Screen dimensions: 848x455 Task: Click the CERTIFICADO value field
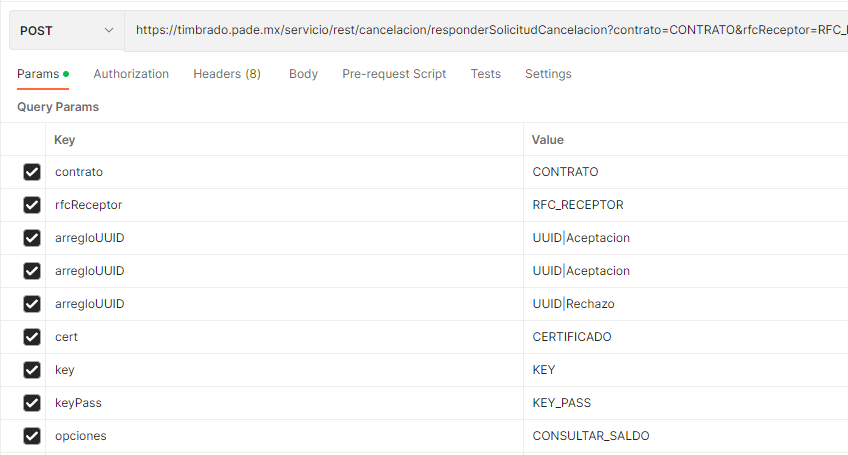[685, 337]
